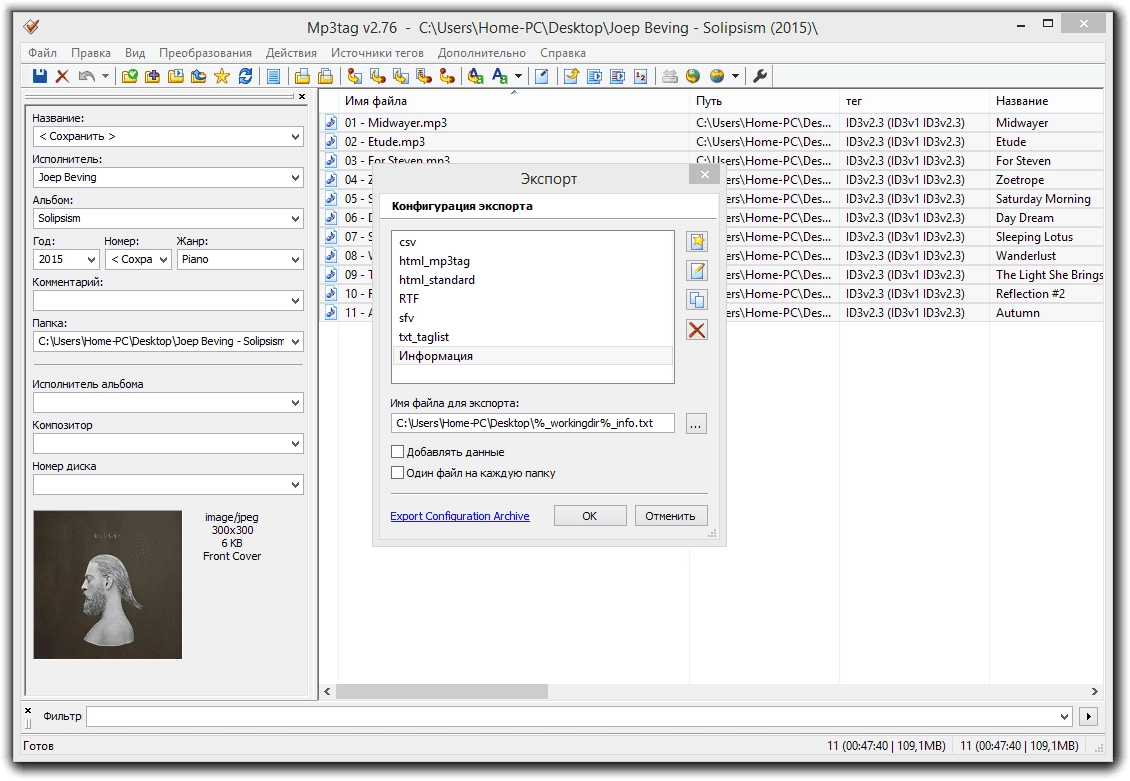Expand the Название dropdown

tap(295, 136)
